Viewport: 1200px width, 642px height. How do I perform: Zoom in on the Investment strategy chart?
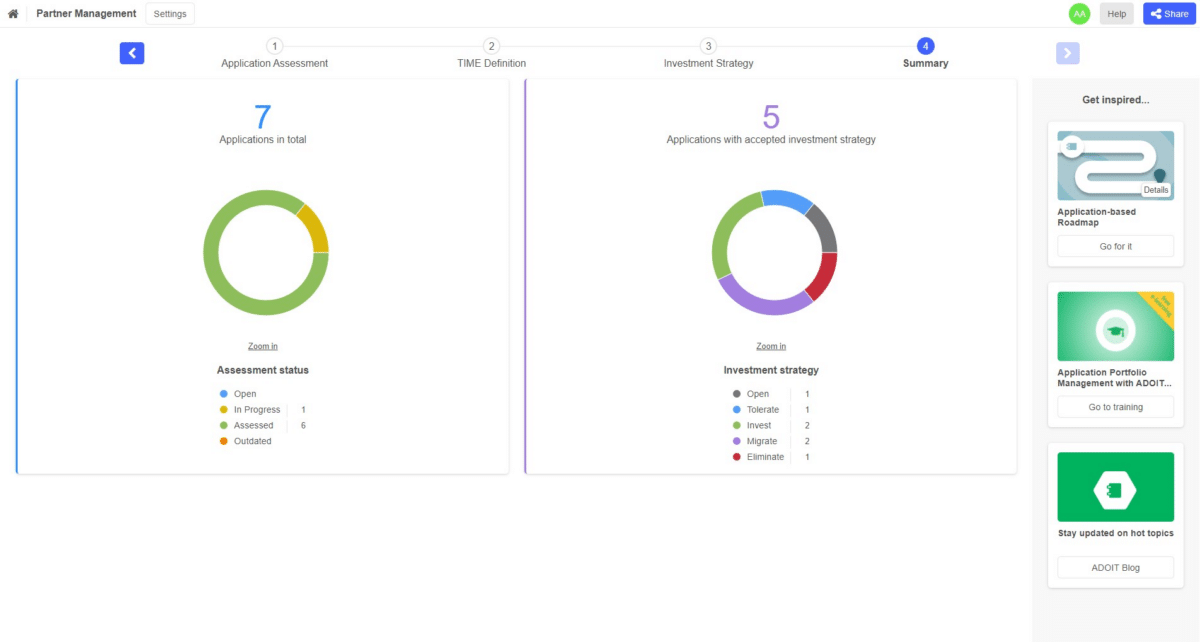pos(771,345)
